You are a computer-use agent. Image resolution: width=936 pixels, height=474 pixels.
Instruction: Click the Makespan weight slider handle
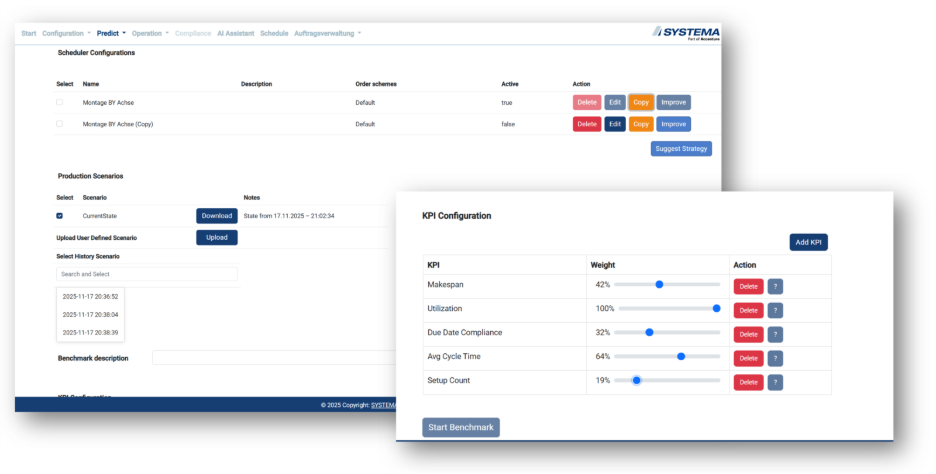[659, 284]
